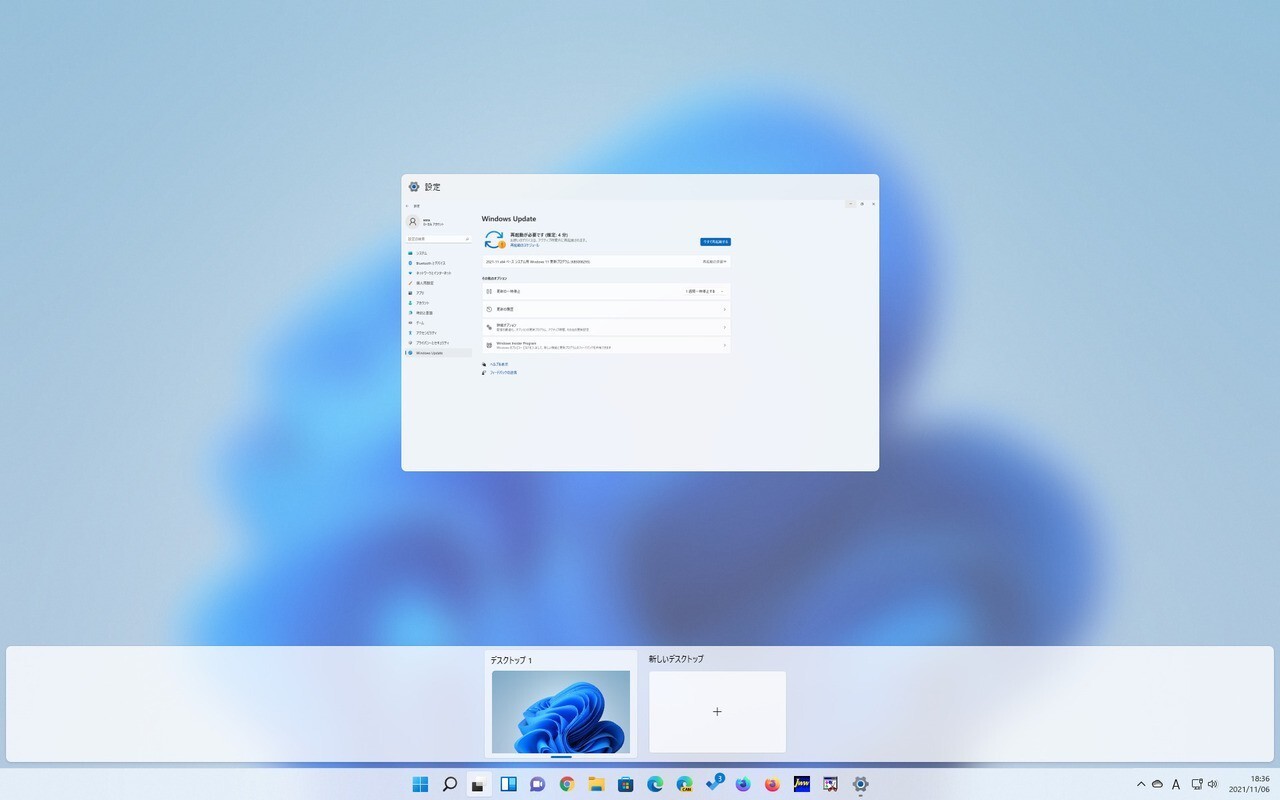Open the Settings gear icon in the taskbar
The image size is (1280, 800).
(860, 784)
